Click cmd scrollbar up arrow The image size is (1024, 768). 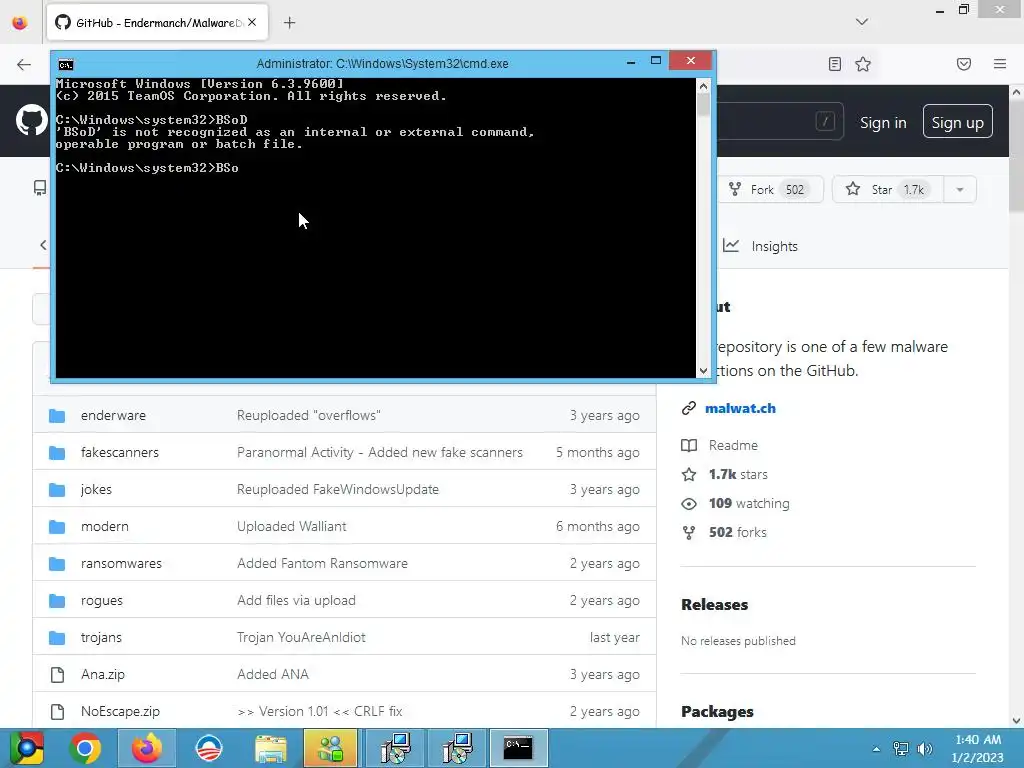coord(703,86)
